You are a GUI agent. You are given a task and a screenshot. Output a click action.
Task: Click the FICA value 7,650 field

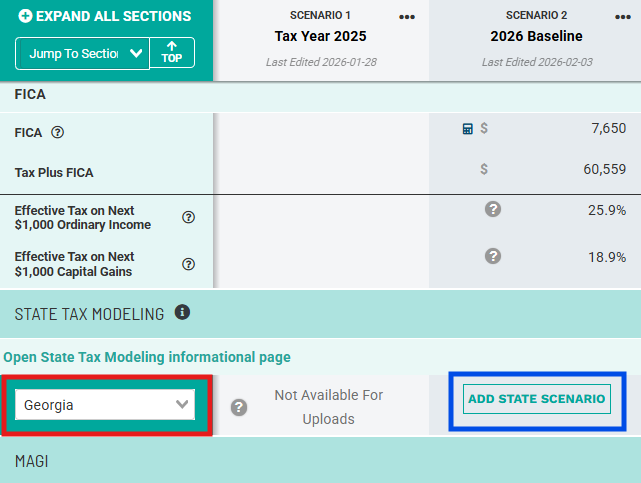click(608, 129)
